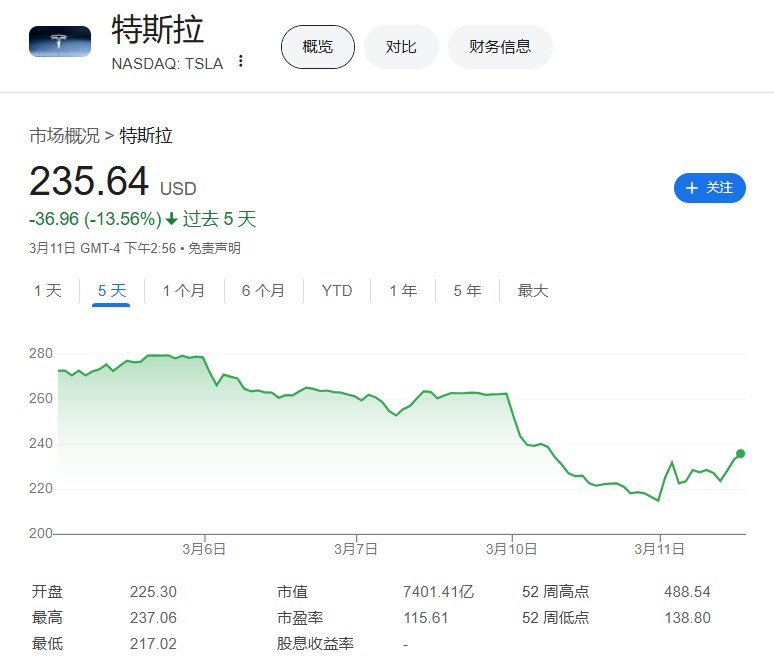Click the NASDAQ: TSLA ticker text

(x=167, y=64)
